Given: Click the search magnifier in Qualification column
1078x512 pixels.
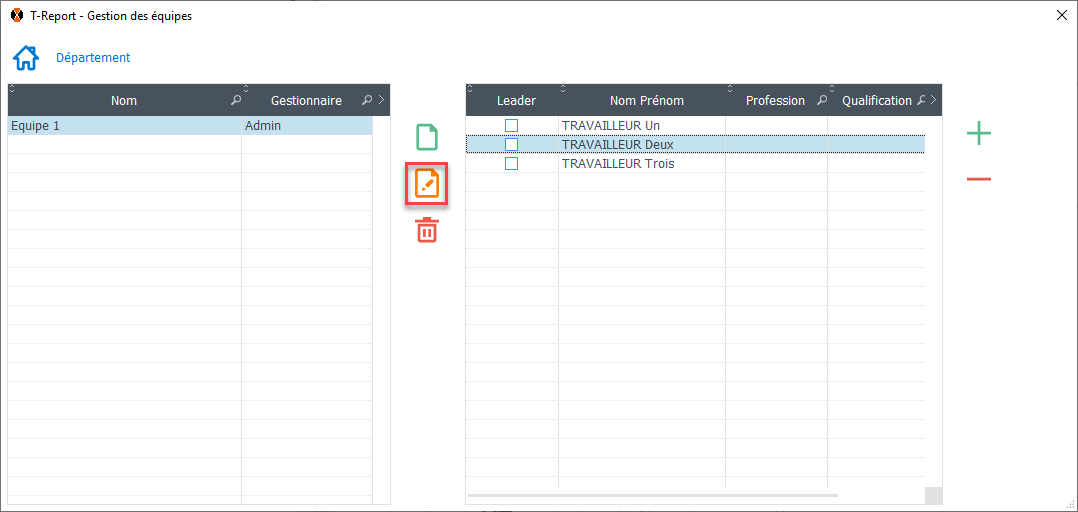Looking at the screenshot, I should [x=921, y=101].
